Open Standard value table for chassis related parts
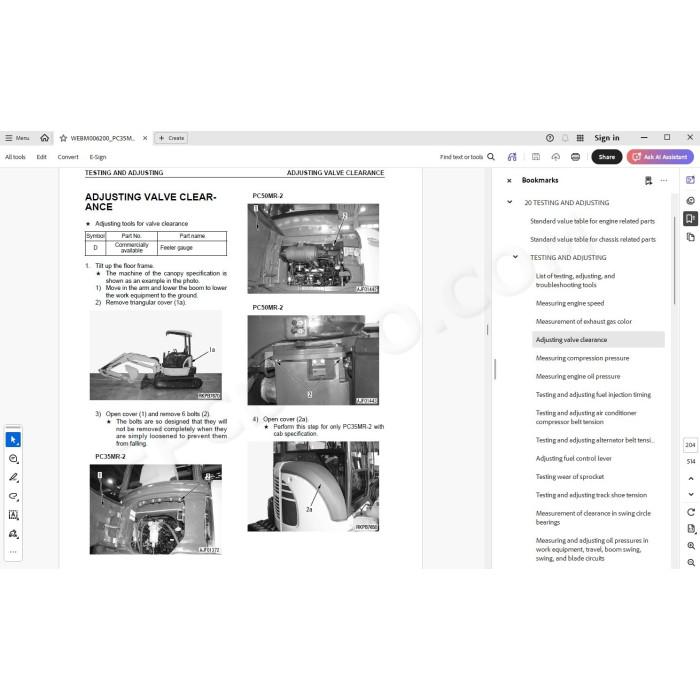700x700 pixels. click(x=593, y=239)
